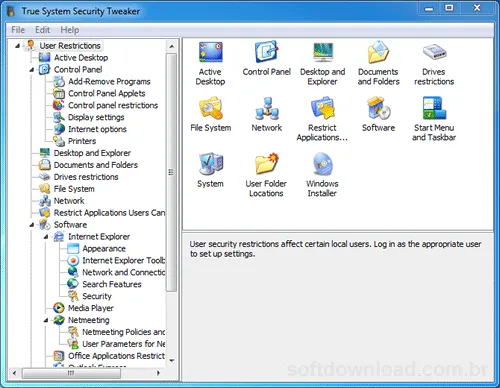Click the Display settings tree icon

[x=59, y=117]
